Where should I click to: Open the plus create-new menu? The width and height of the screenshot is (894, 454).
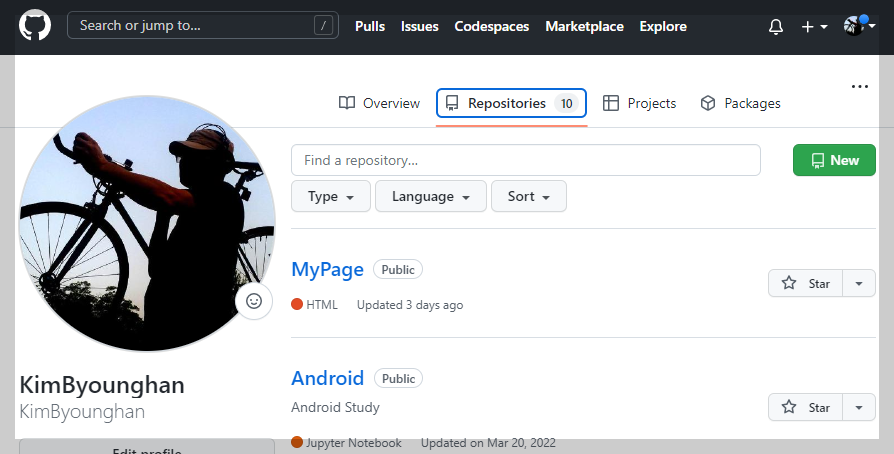[814, 26]
